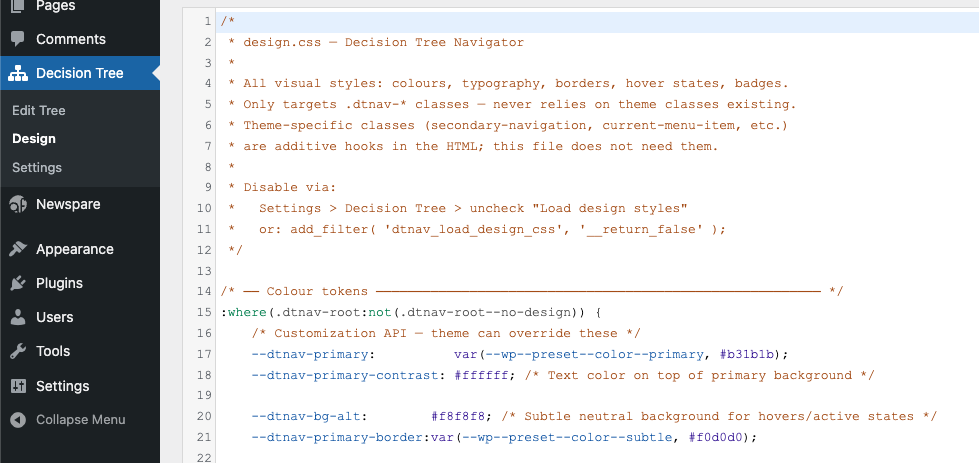
Task: Click the 'Load design styles' comment line
Action: [473, 208]
